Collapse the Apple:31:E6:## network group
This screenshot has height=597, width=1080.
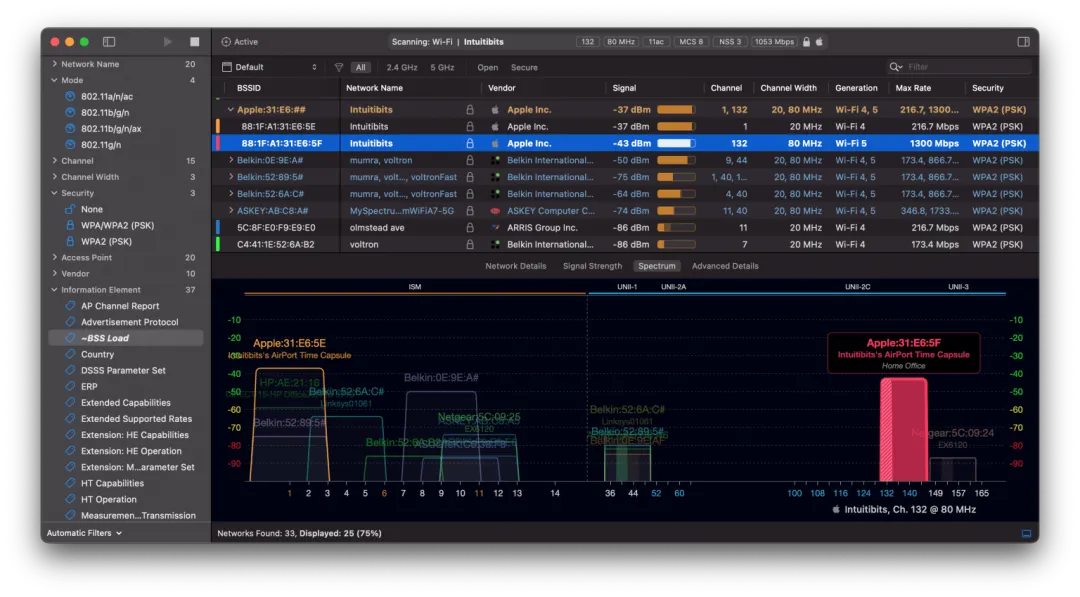pos(231,109)
